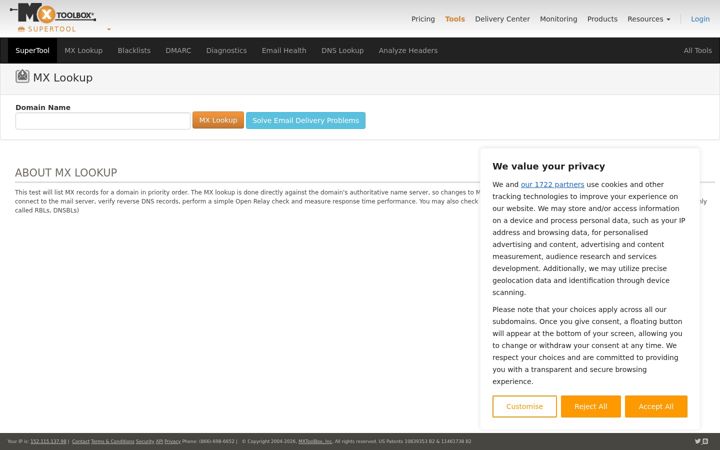Viewport: 720px width, 450px height.
Task: Open the Twitter icon in the footer
Action: [698, 441]
